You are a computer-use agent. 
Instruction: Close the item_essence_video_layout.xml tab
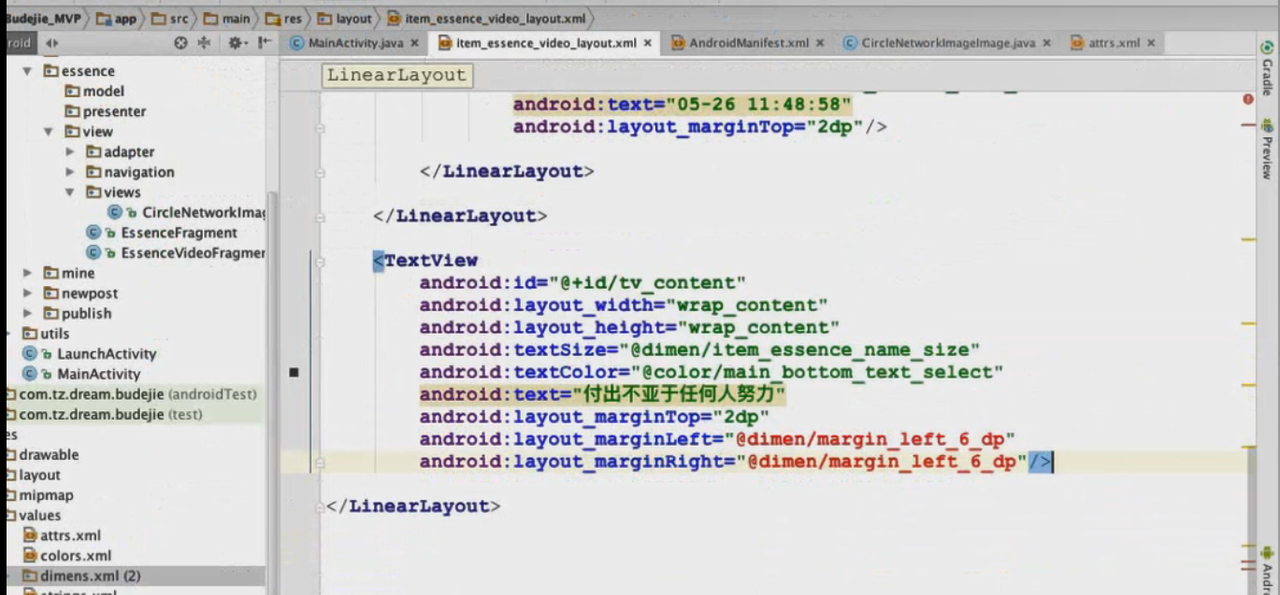[x=647, y=43]
